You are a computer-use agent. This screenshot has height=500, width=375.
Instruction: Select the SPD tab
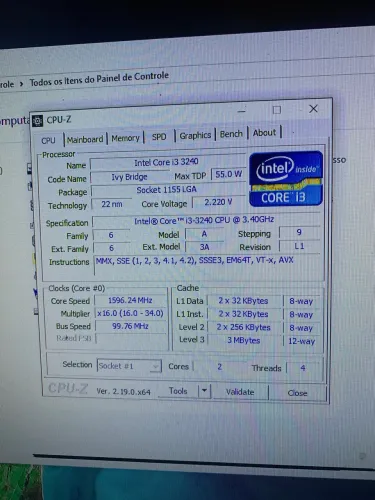coord(159,137)
